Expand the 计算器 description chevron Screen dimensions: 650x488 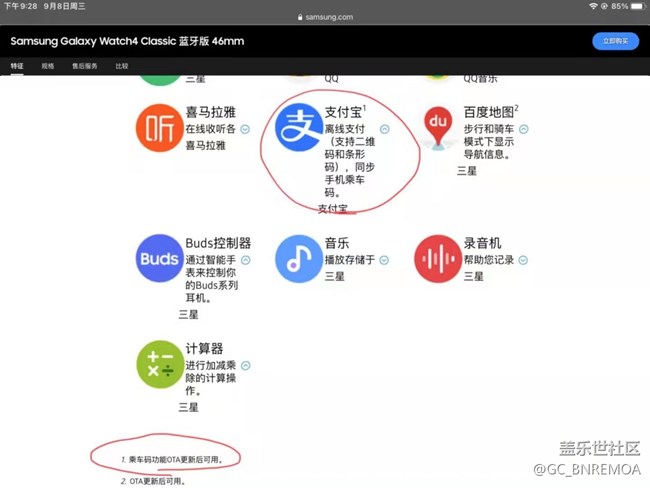point(245,366)
